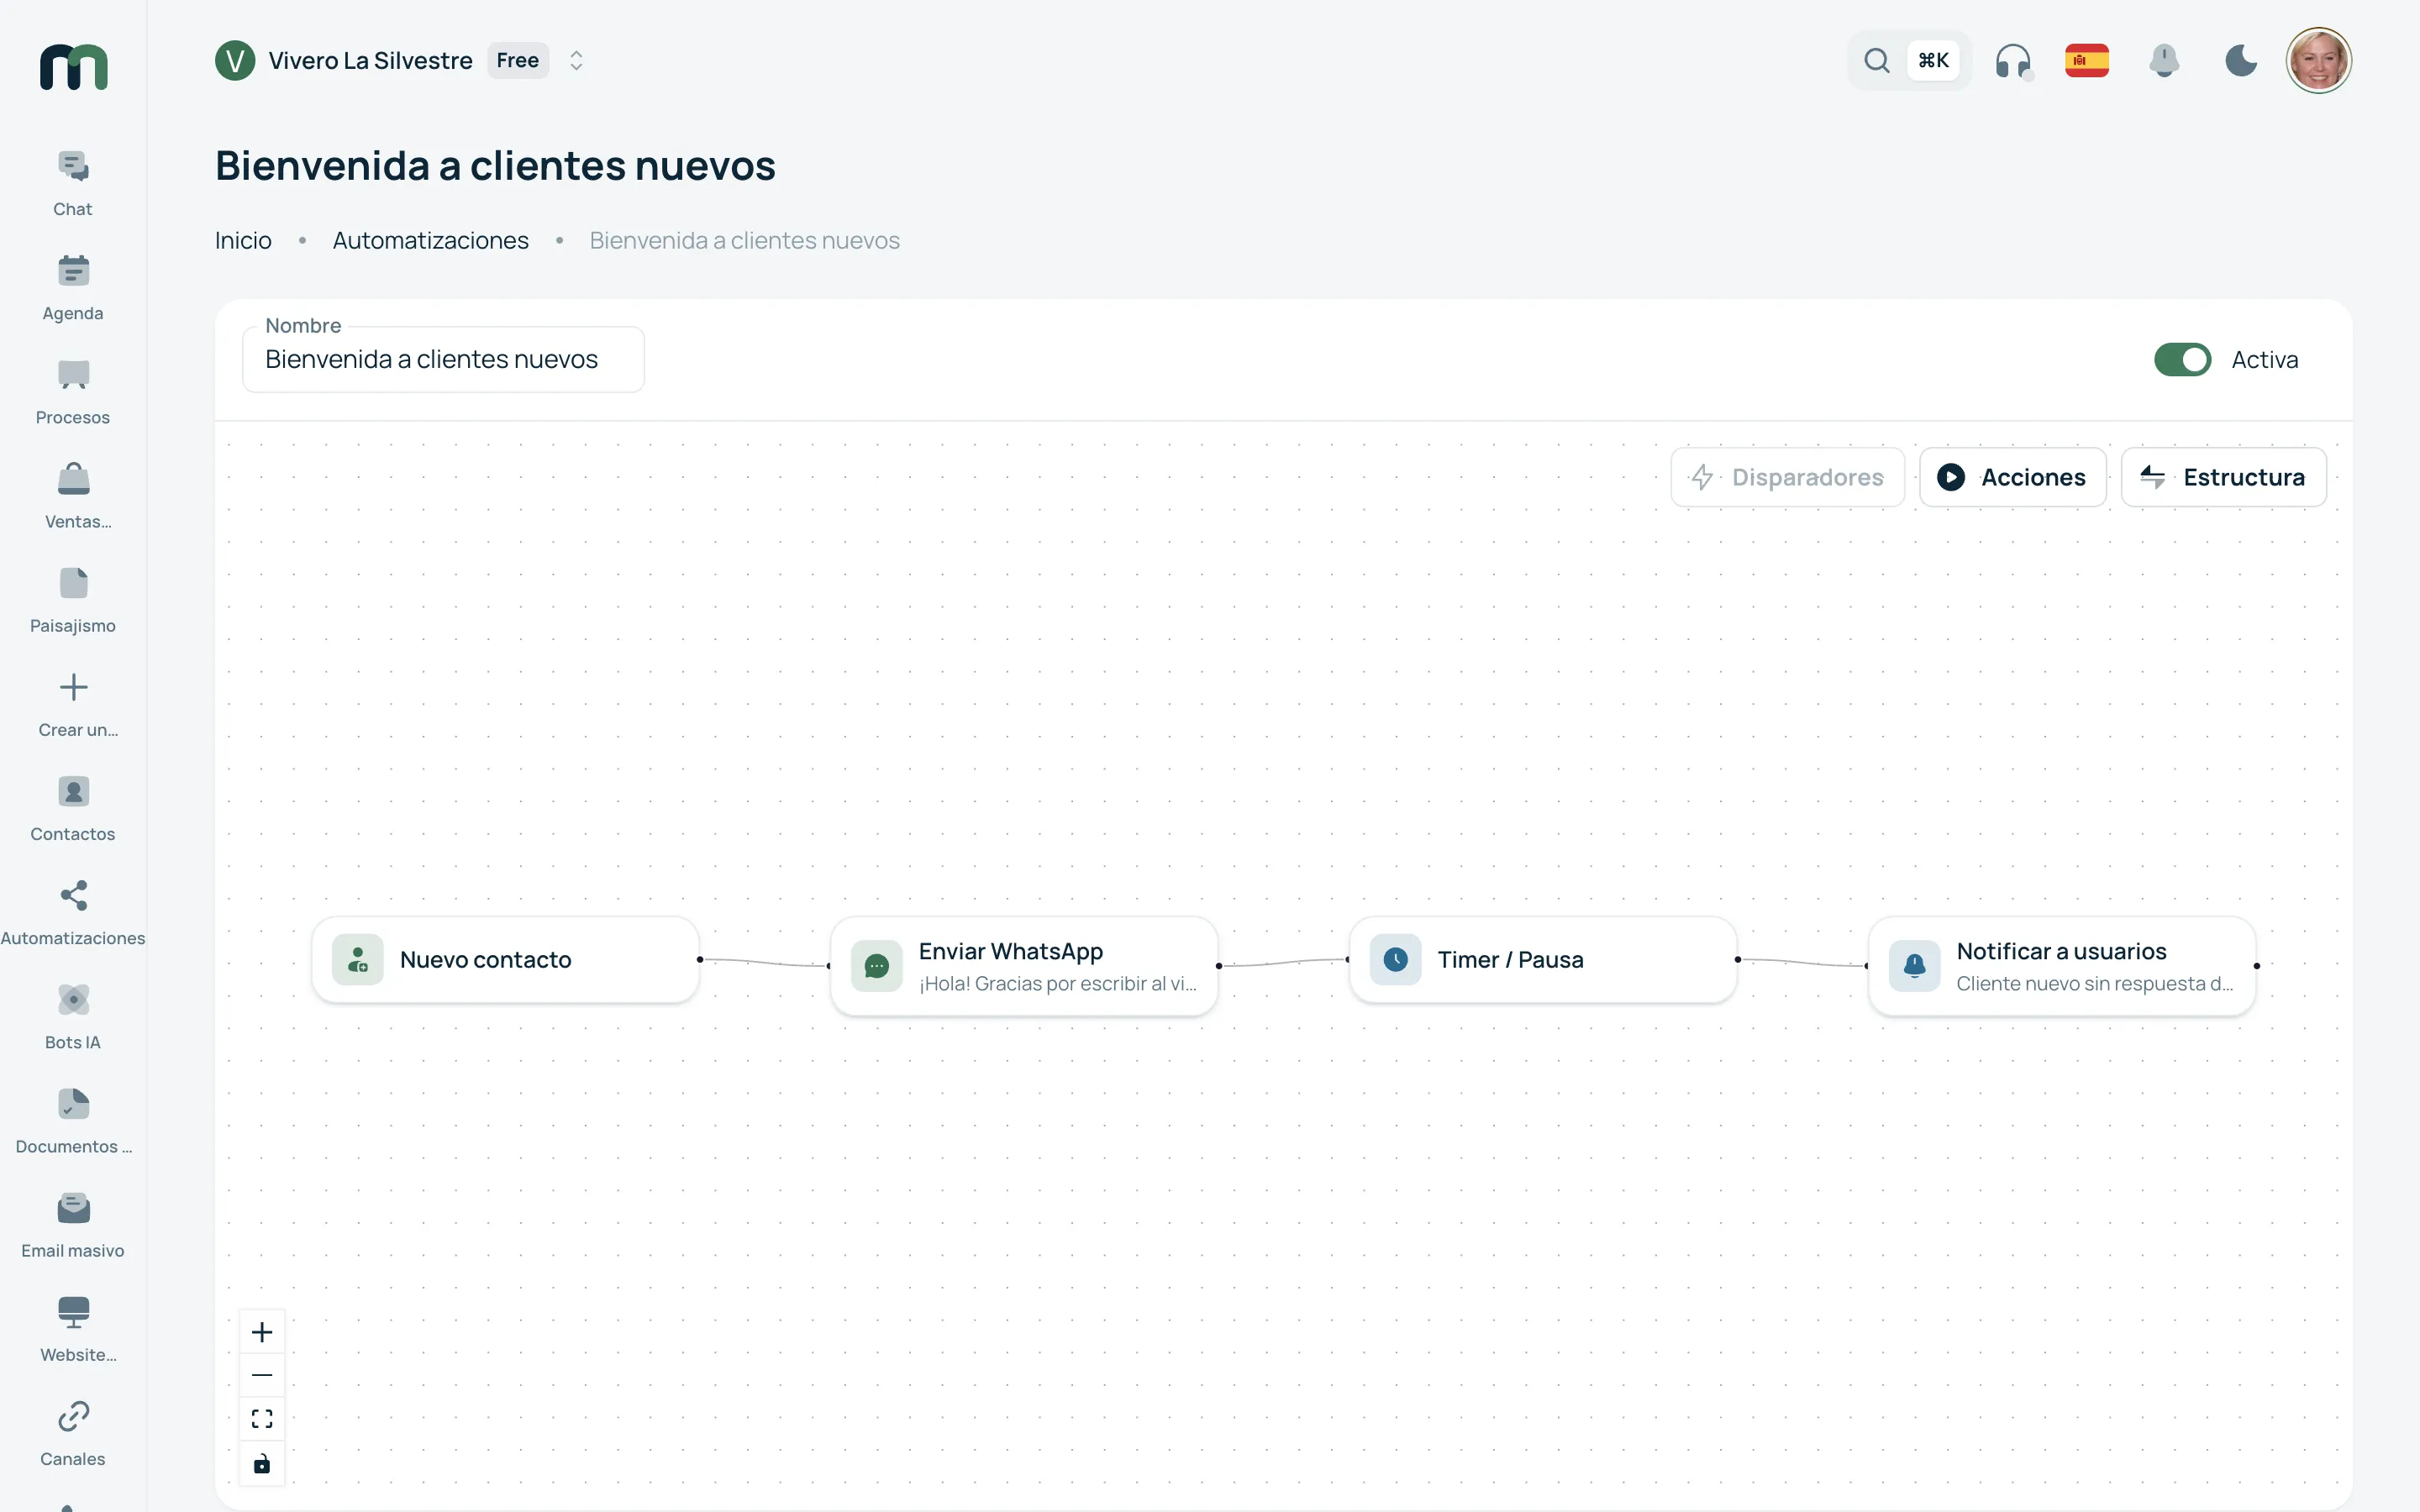The width and height of the screenshot is (2420, 1512).
Task: Open the Bots IA section
Action: [x=73, y=1017]
